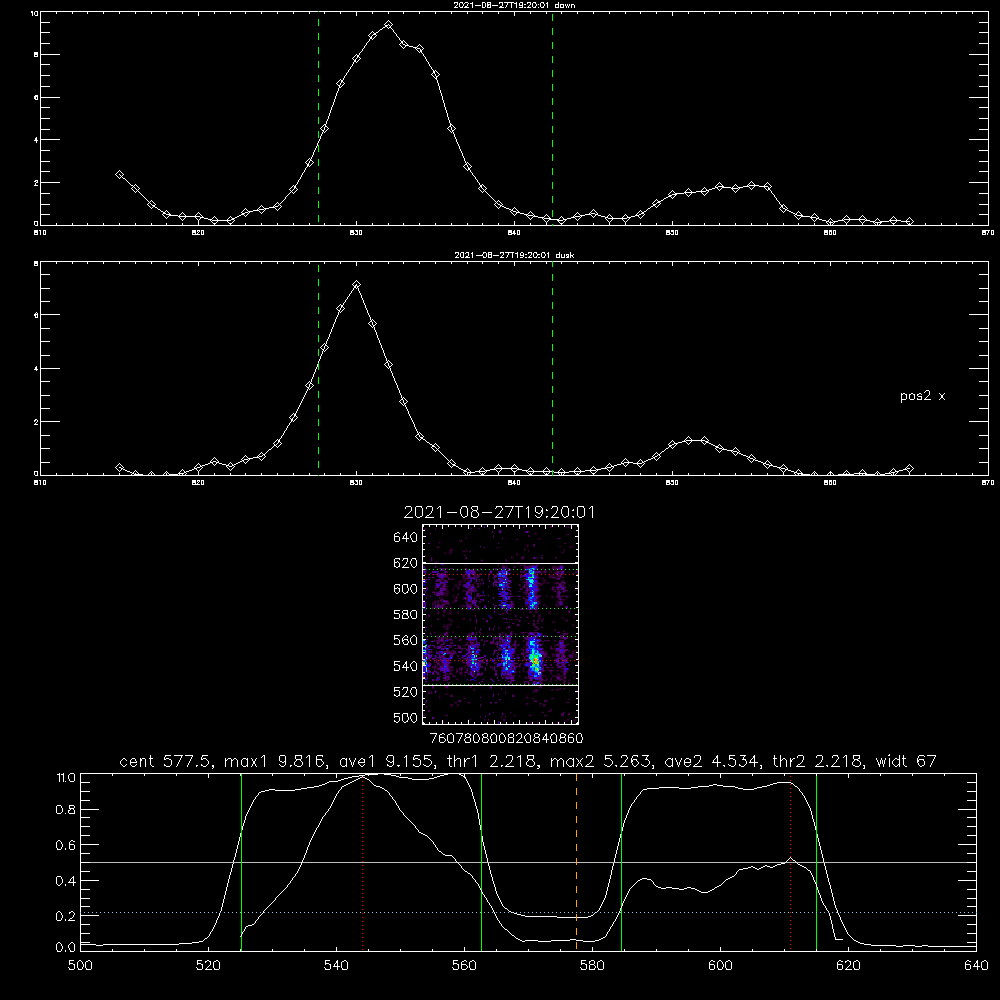Screen dimensions: 1000x1000
Task: Click the peak diamond marker of the dawn profile
Action: pyautogui.click(x=388, y=25)
